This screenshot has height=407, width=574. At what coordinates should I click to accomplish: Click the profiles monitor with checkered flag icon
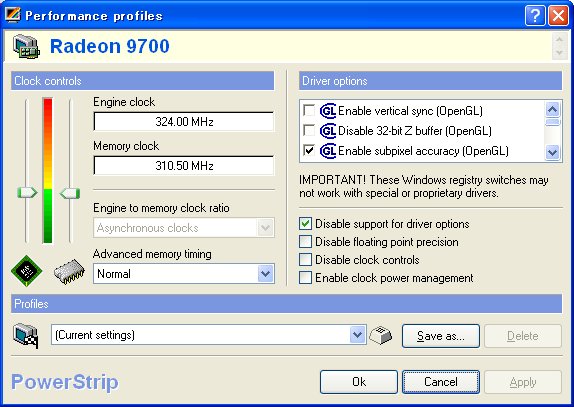tap(26, 336)
